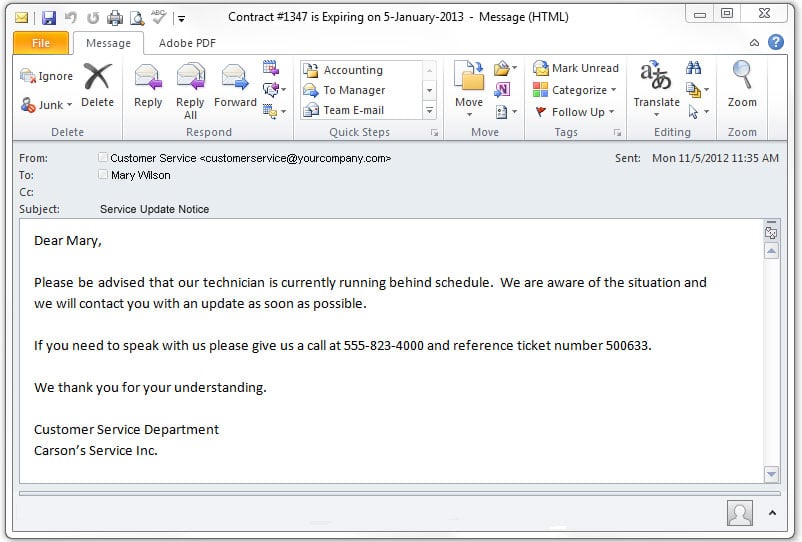
Task: Expand the Quick Steps gallery list
Action: [x=430, y=110]
